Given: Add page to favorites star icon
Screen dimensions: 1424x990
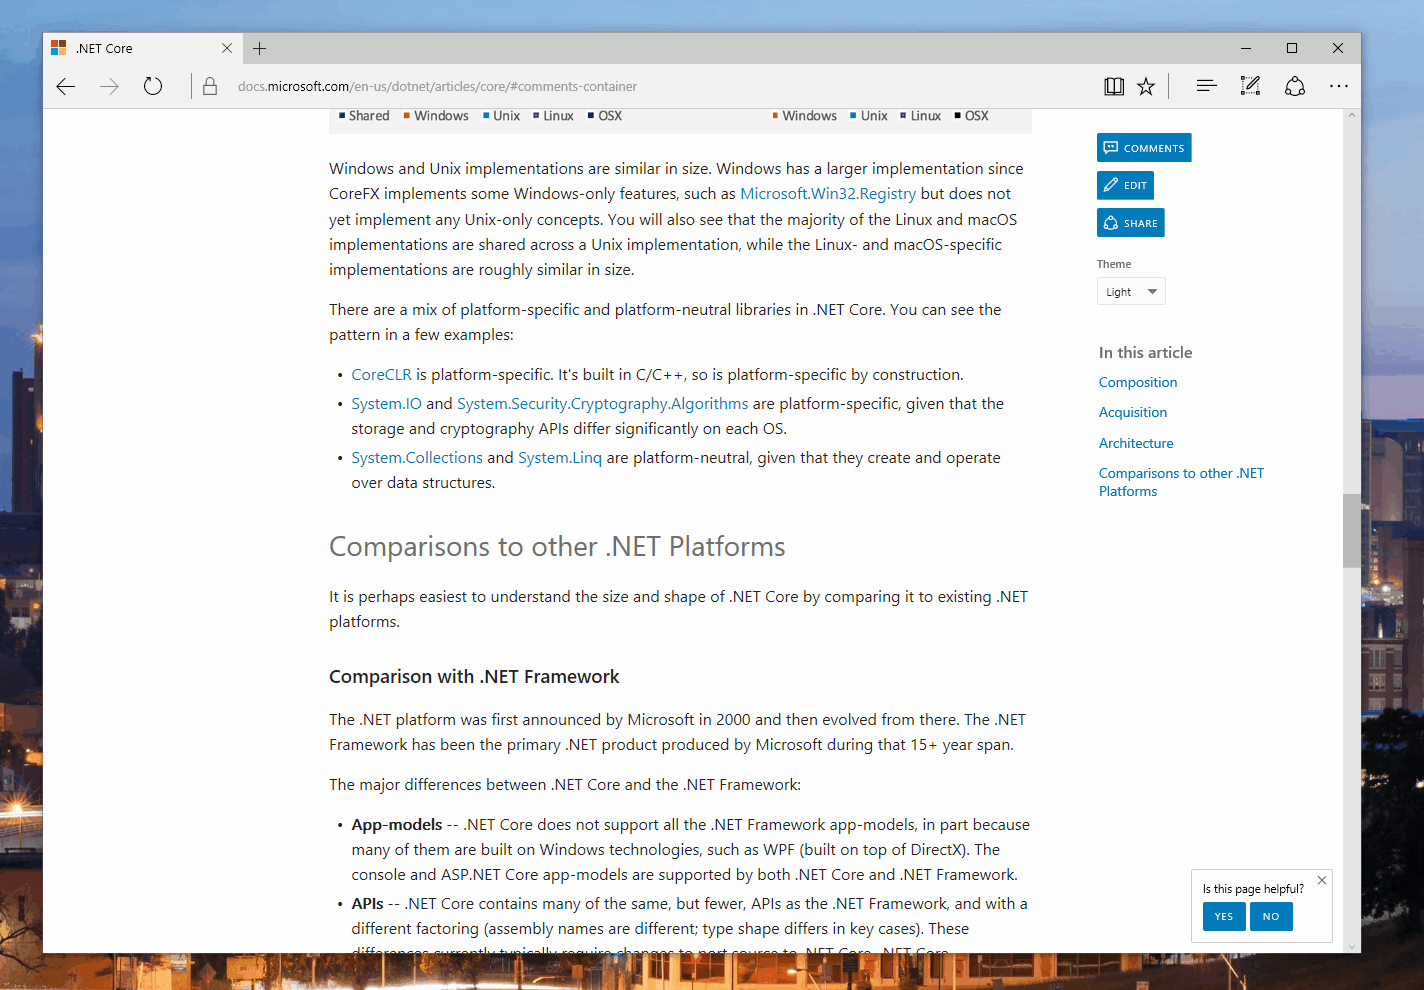Looking at the screenshot, I should click(x=1146, y=87).
